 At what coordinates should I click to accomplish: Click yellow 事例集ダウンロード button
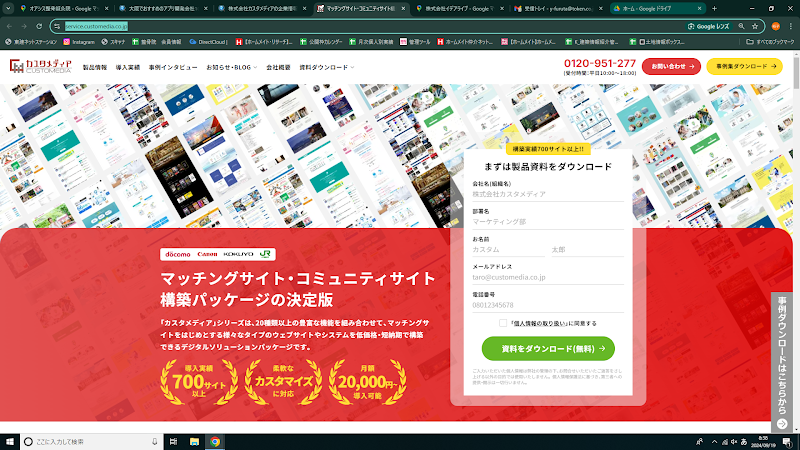pos(744,66)
